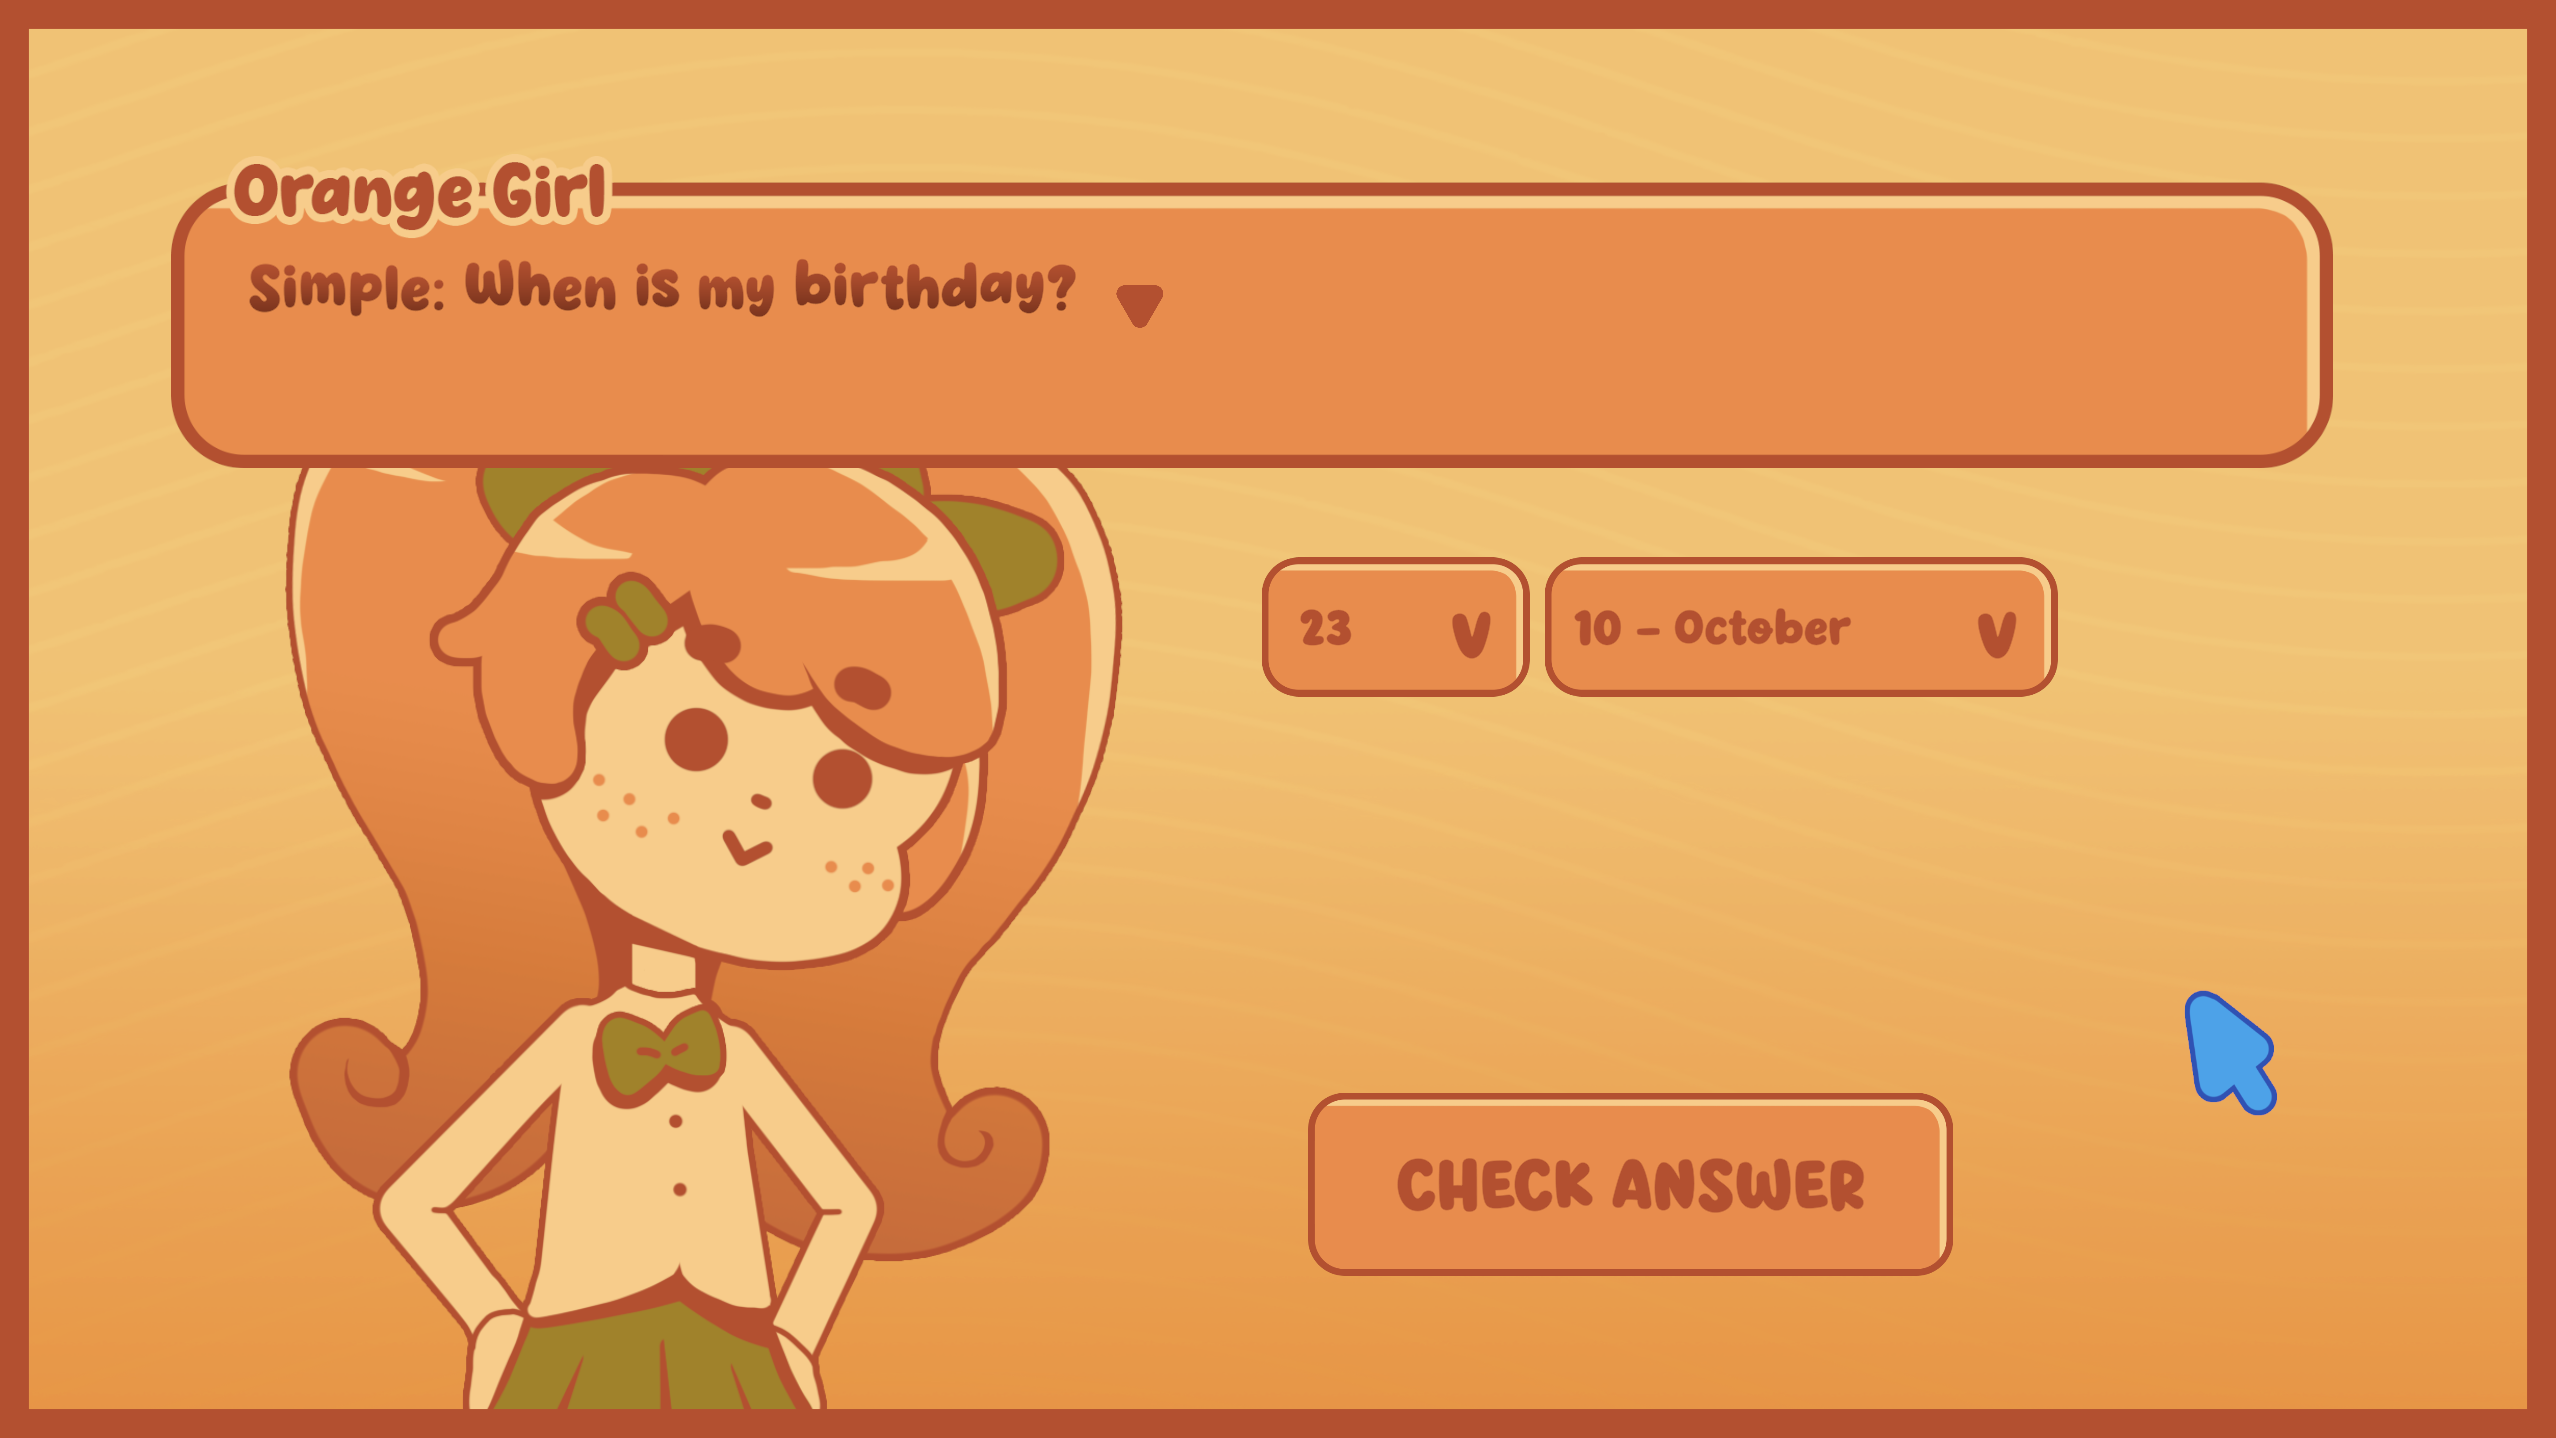Click the large green bow behind her head
This screenshot has width=2556, height=1438.
click(1000, 550)
